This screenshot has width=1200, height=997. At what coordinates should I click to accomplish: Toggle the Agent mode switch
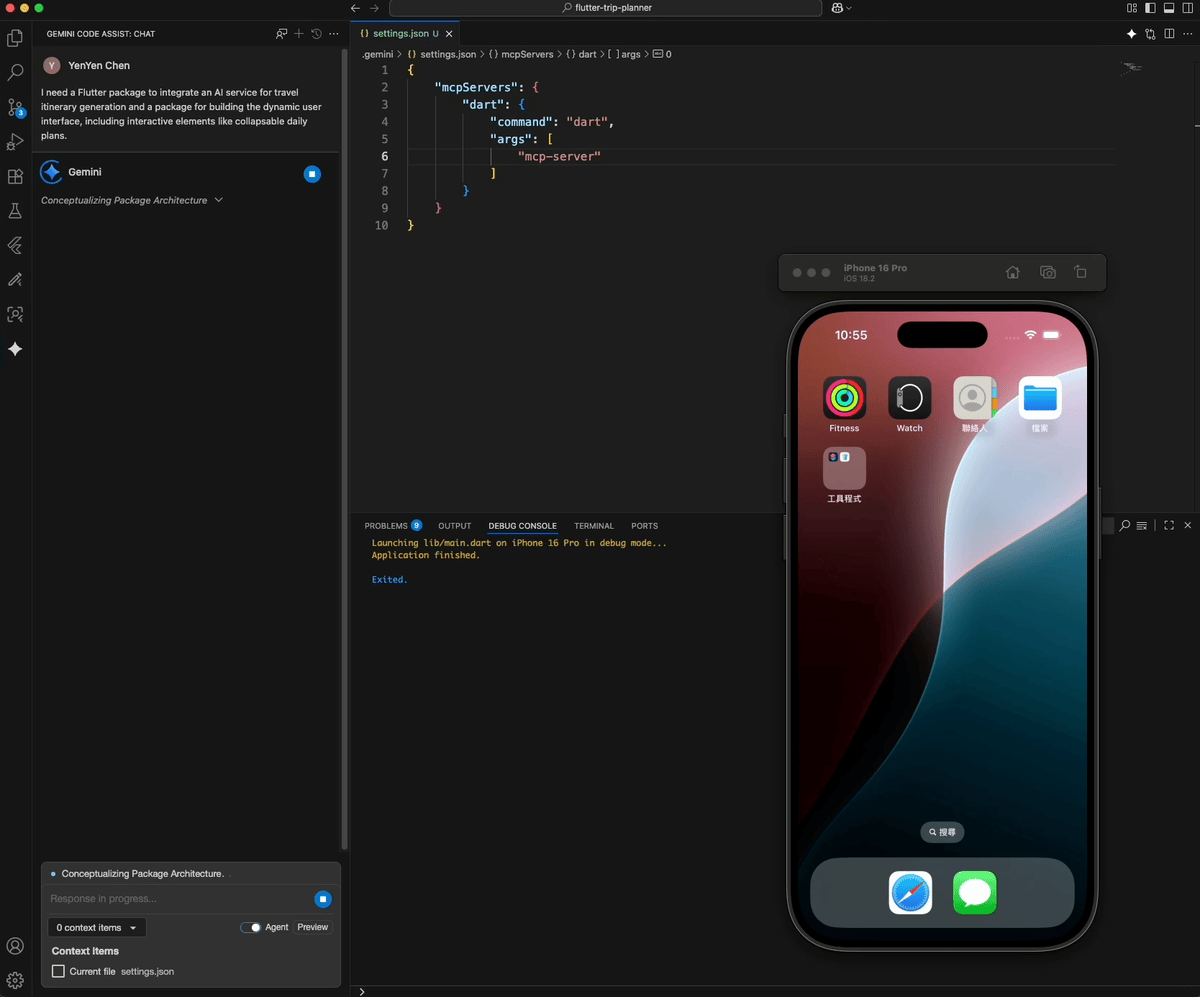251,927
